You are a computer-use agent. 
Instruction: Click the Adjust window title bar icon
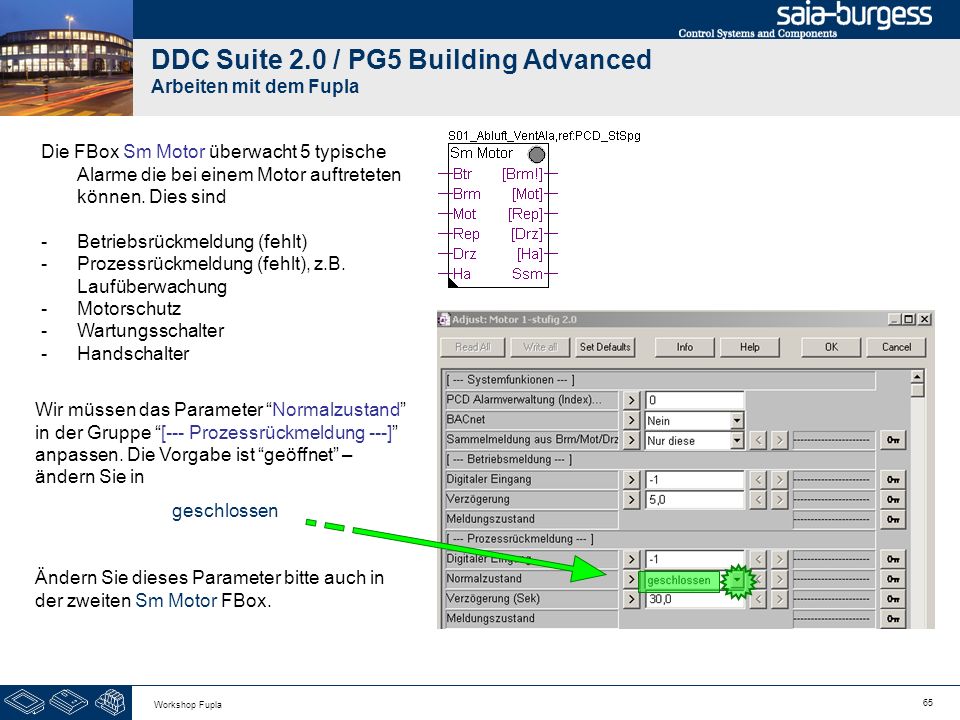(x=444, y=320)
